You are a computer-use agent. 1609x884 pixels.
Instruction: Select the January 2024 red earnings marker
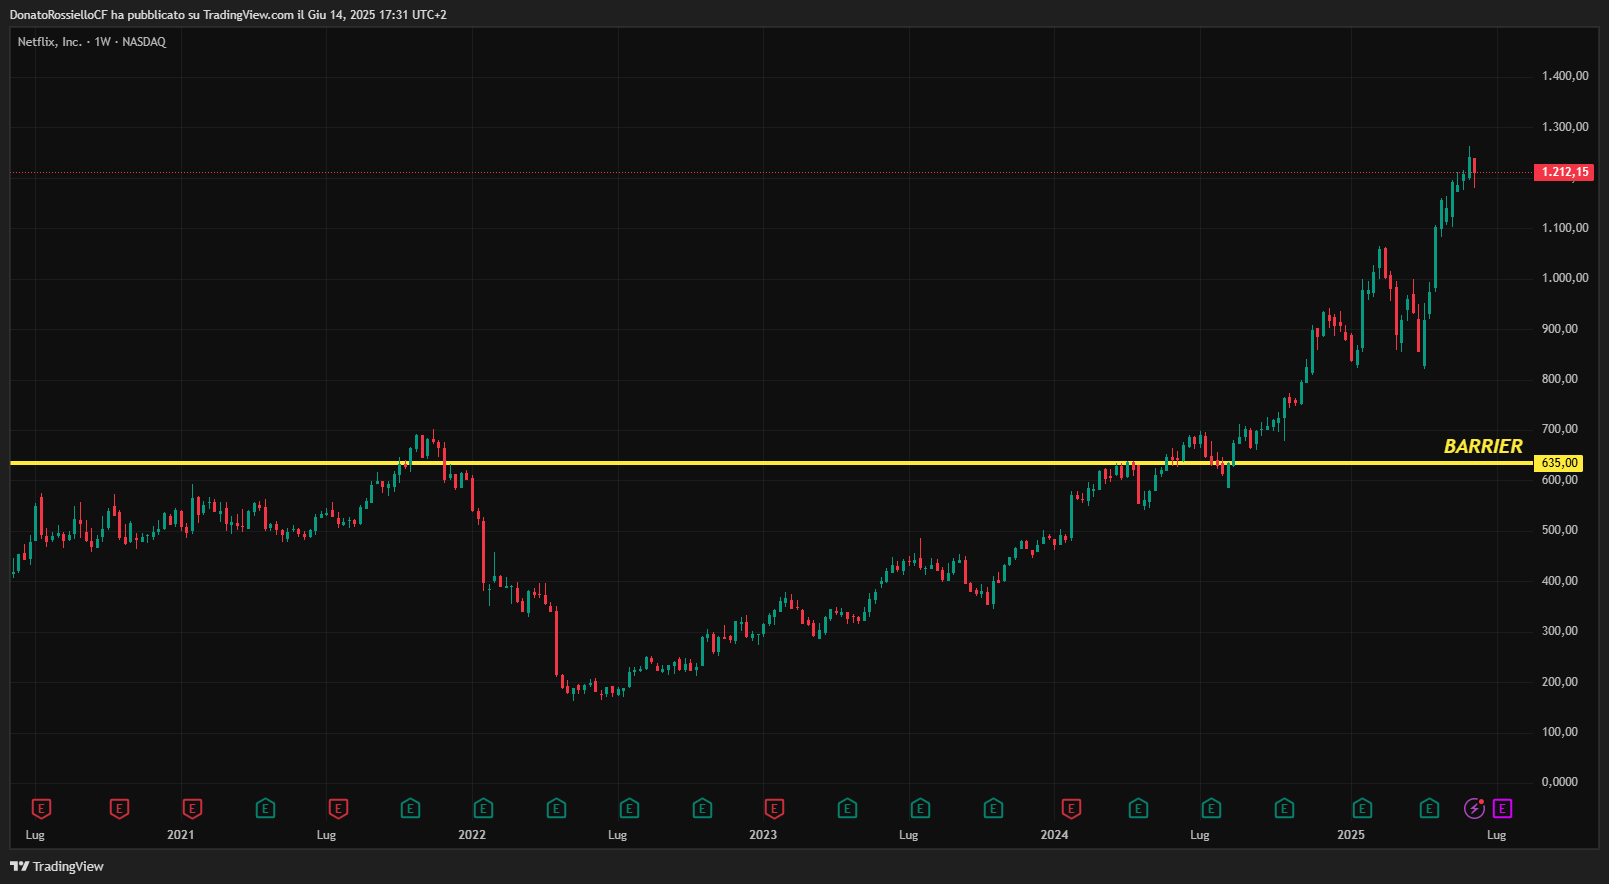(x=1071, y=808)
